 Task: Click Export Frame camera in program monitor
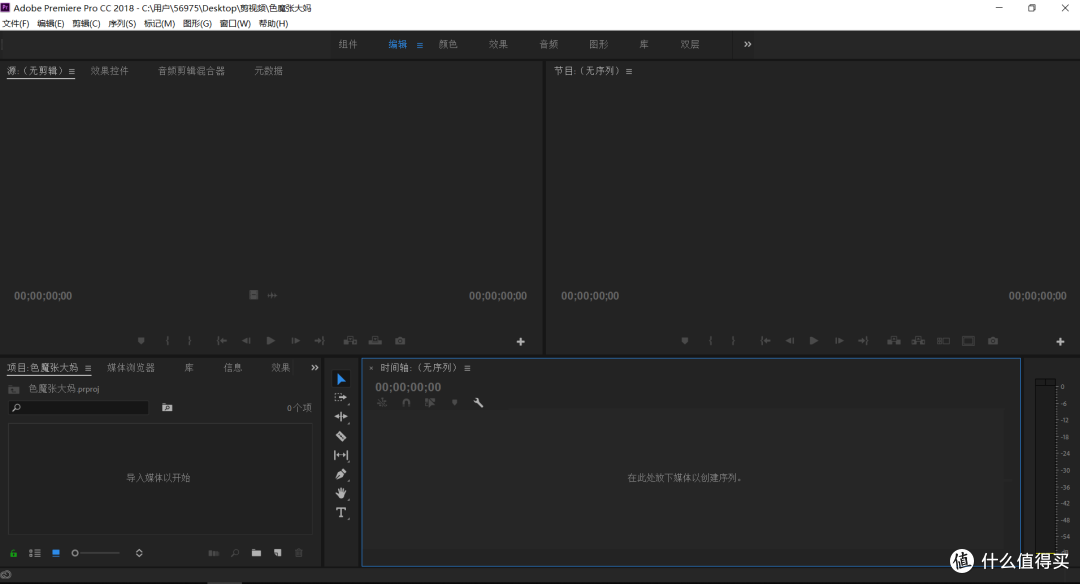(993, 341)
